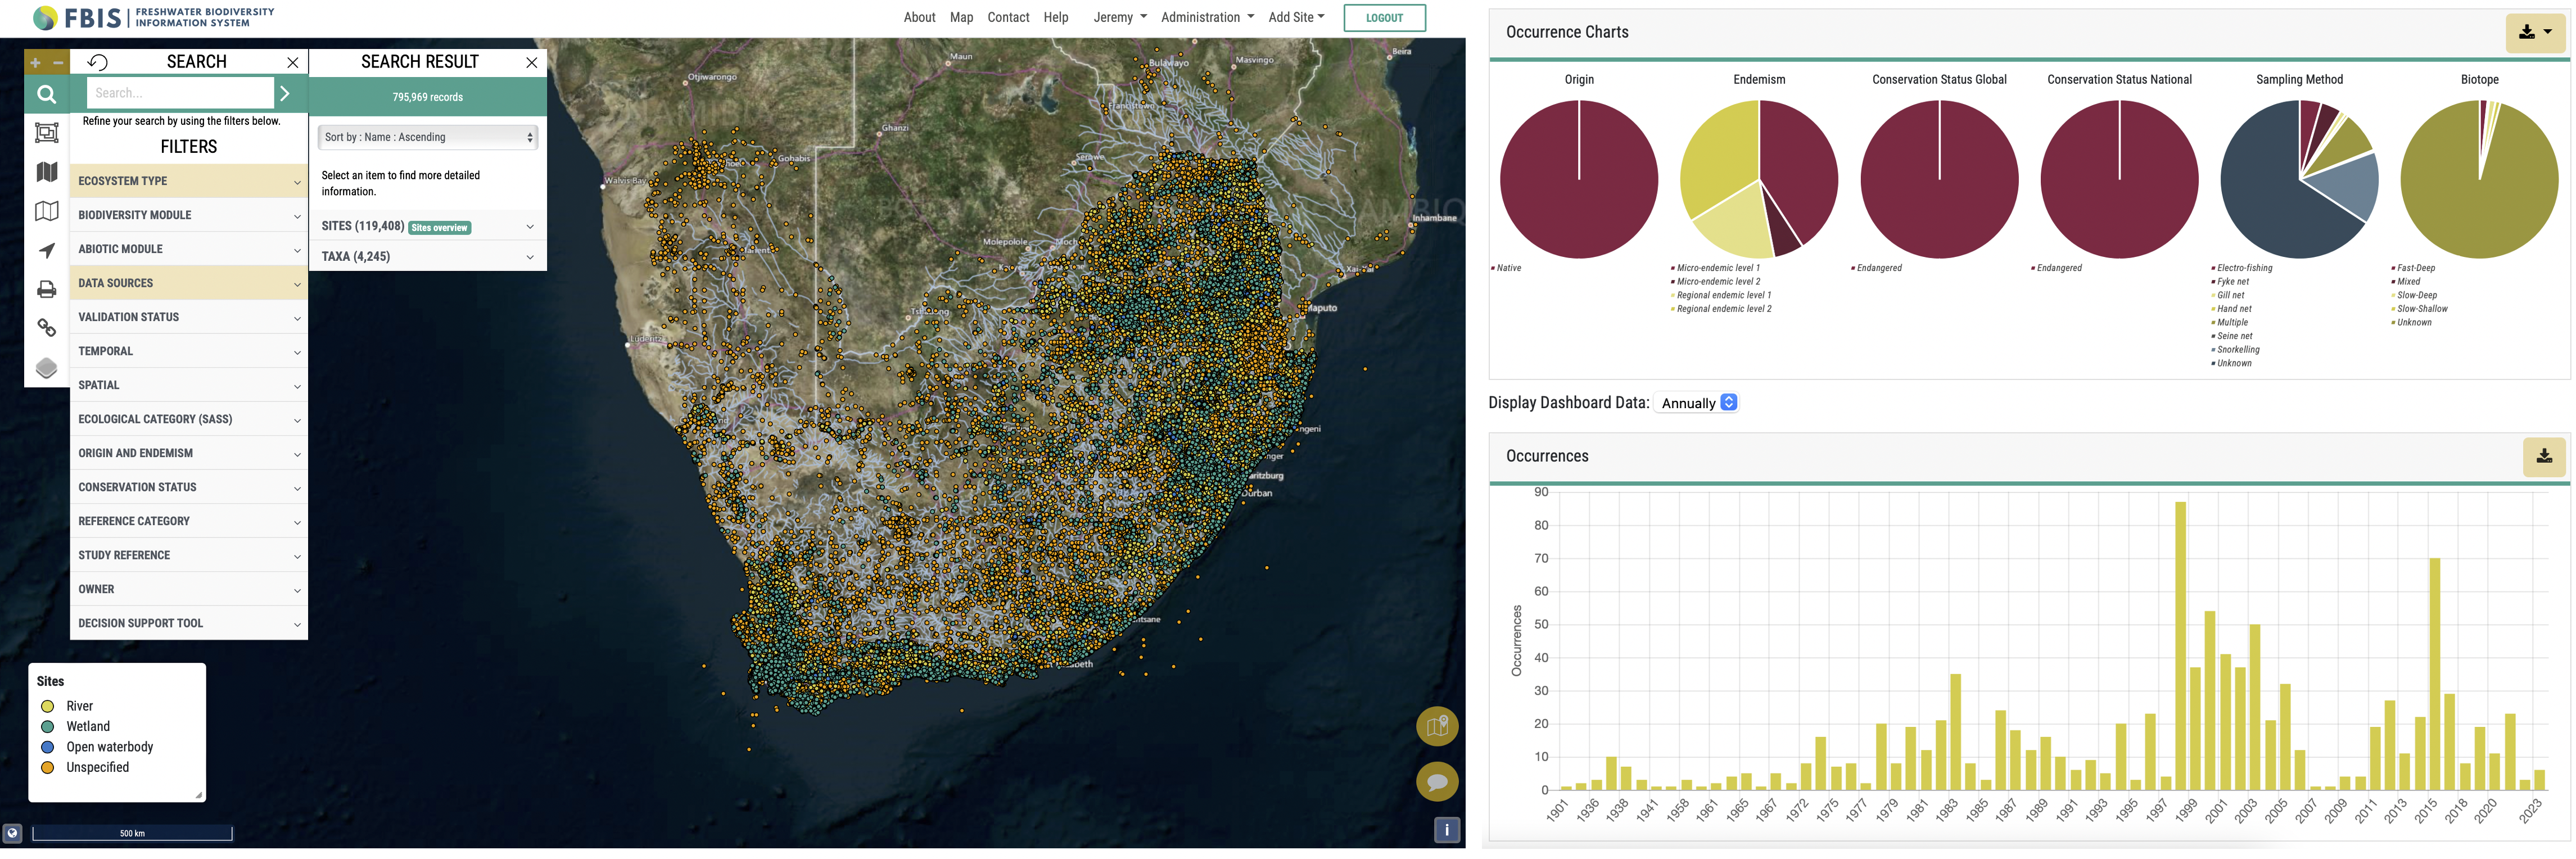Open the chat bubble button on the map

[1436, 781]
